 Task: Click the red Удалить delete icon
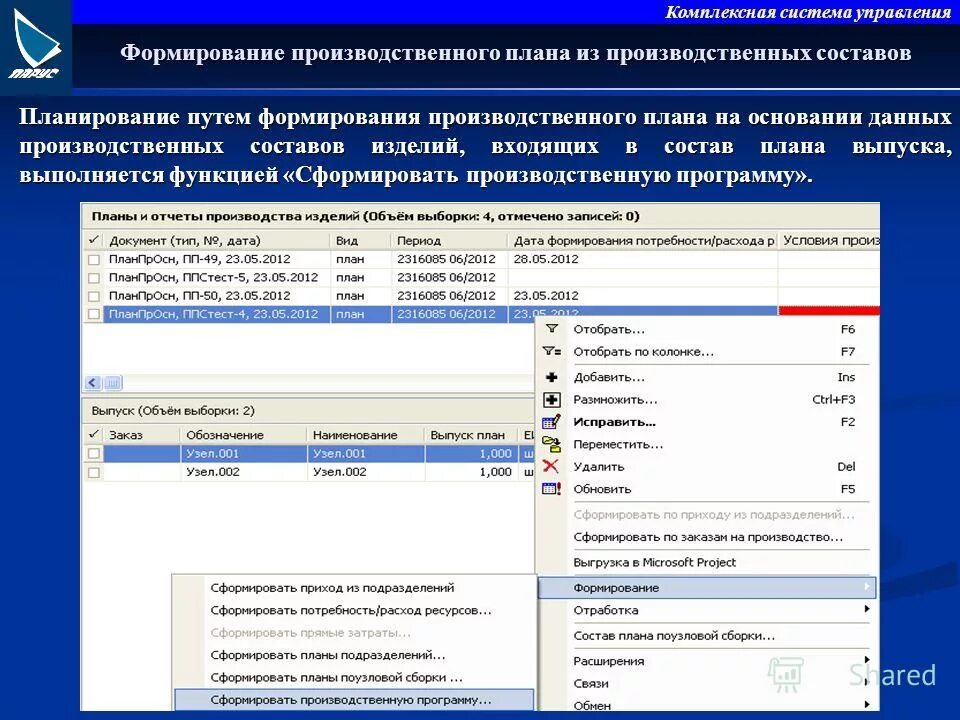click(x=549, y=466)
